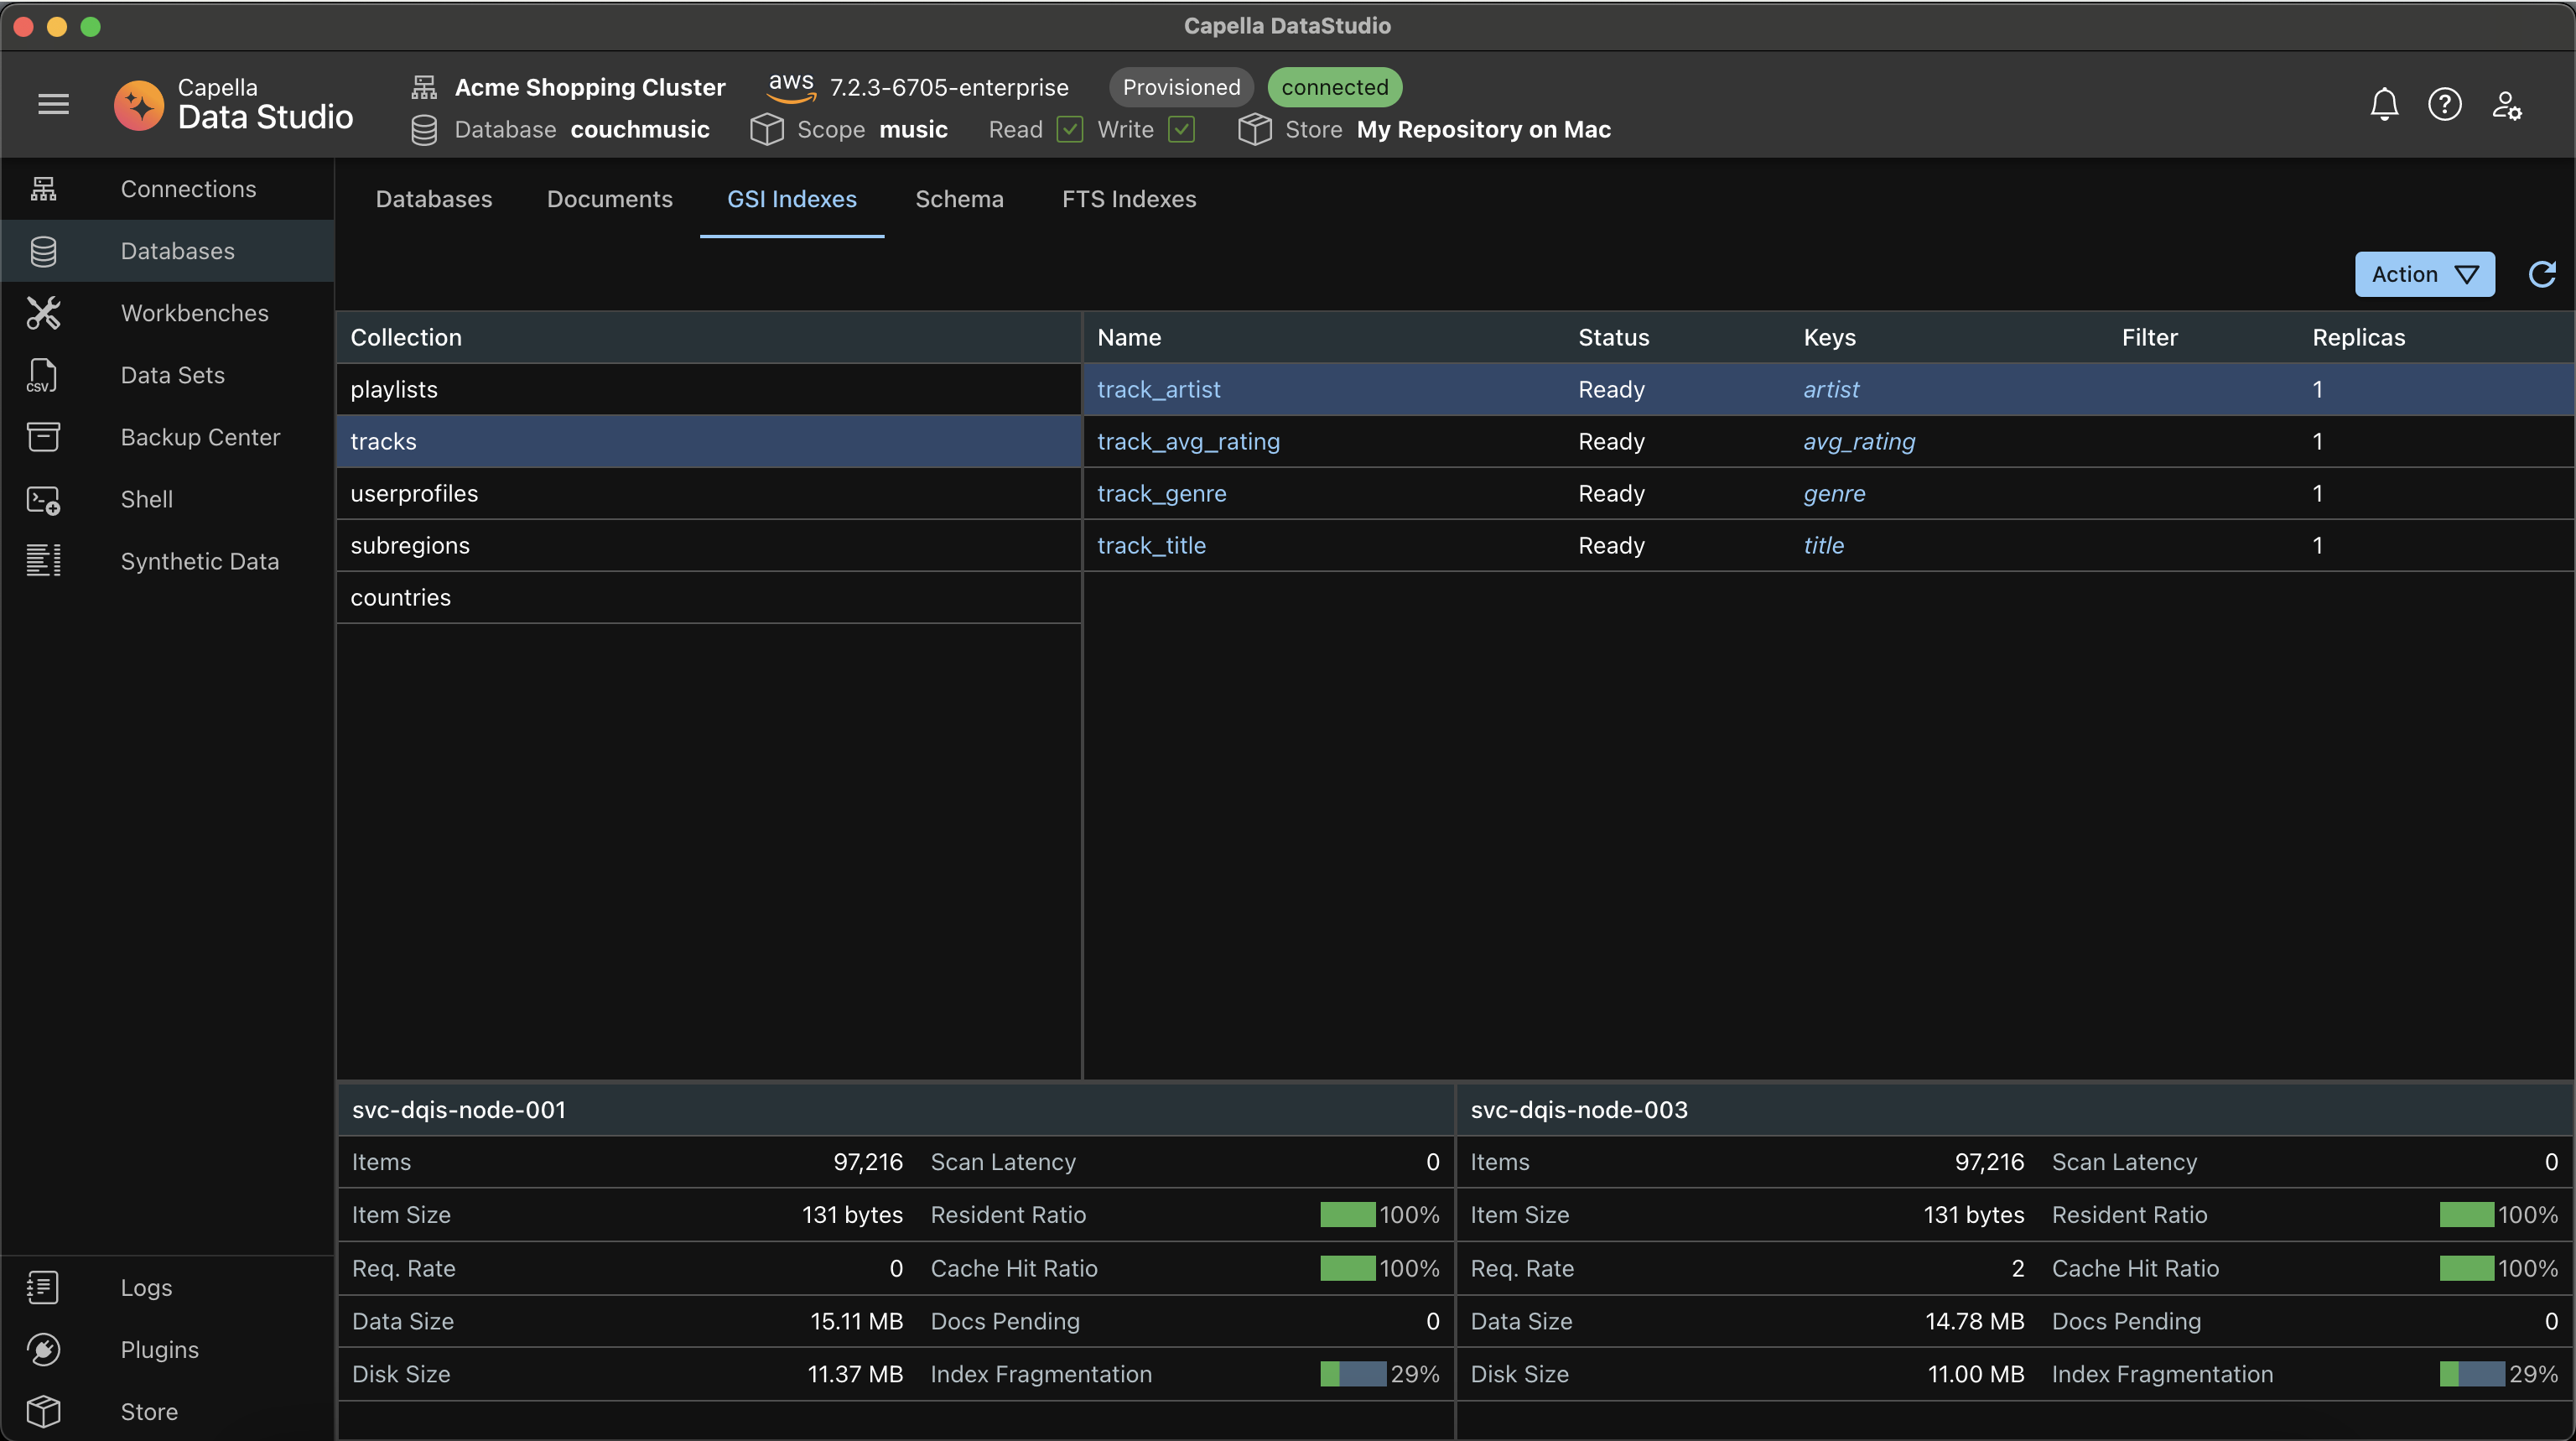The width and height of the screenshot is (2576, 1441).
Task: Open the hamburger menu icon
Action: (53, 104)
